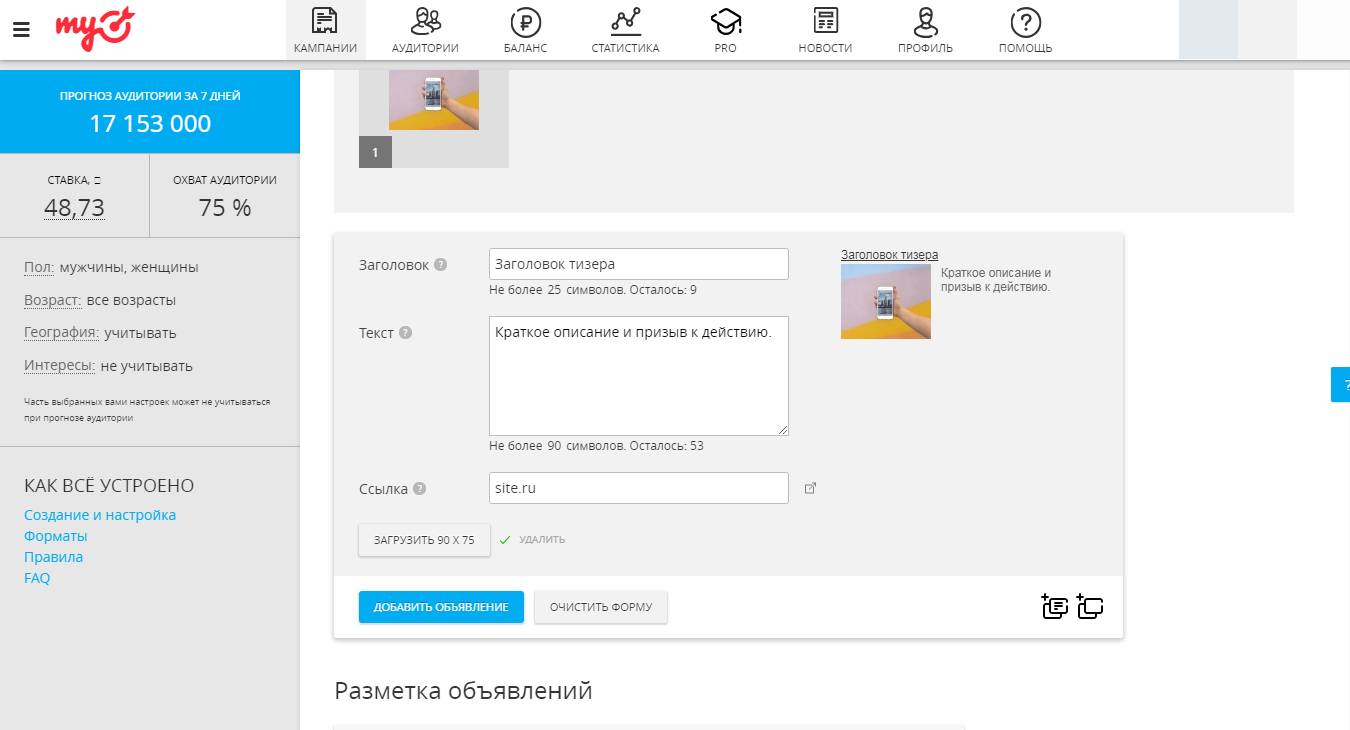1350x730 pixels.
Task: Click help icon next to Заголовок
Action: [x=441, y=265]
